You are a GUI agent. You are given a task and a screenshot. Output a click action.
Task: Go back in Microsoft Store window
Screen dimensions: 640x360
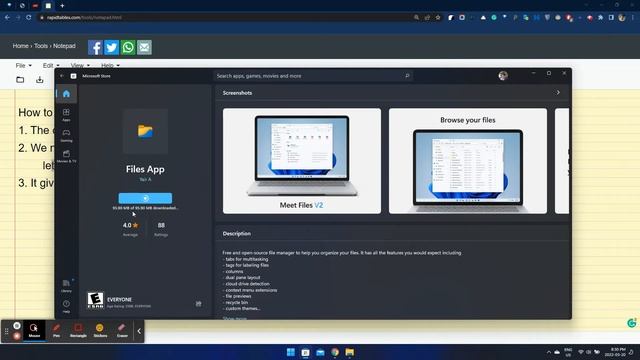pyautogui.click(x=62, y=76)
